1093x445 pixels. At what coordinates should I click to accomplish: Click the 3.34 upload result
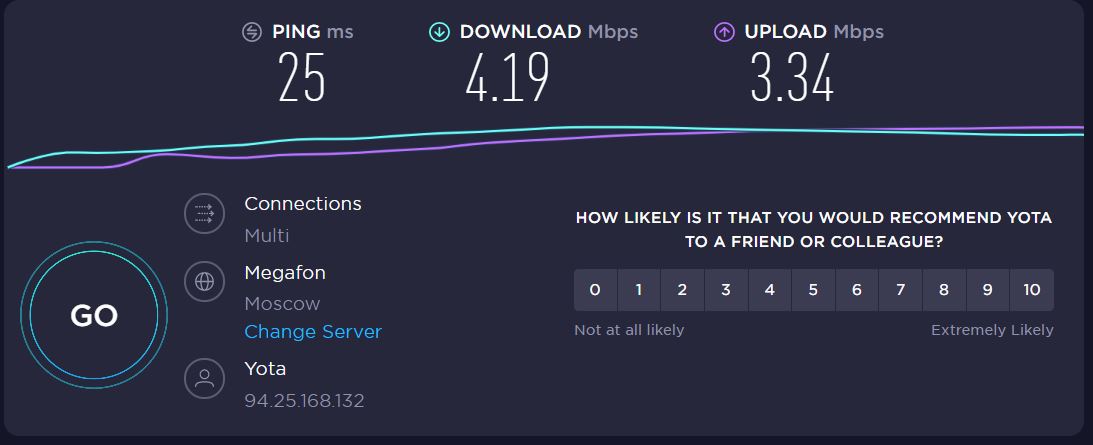pyautogui.click(x=792, y=77)
